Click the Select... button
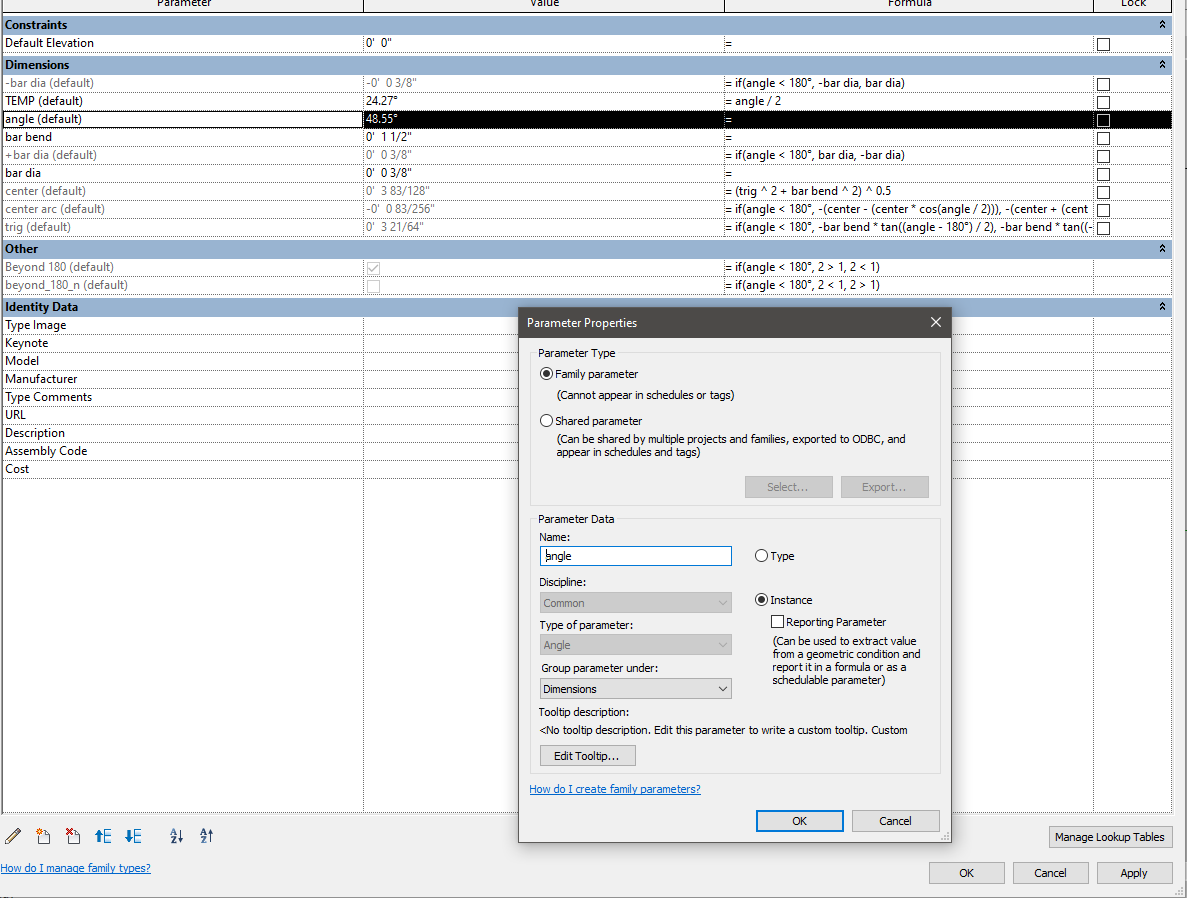 [788, 487]
